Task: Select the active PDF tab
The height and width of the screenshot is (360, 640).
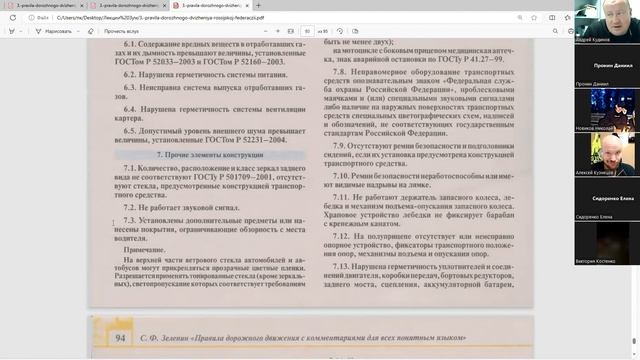Action: pos(211,6)
